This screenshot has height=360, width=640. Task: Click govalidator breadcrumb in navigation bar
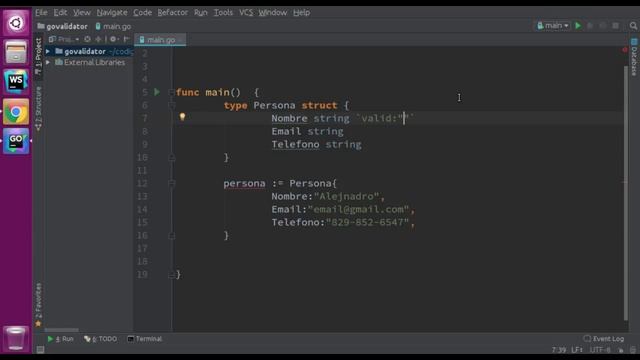point(62,26)
